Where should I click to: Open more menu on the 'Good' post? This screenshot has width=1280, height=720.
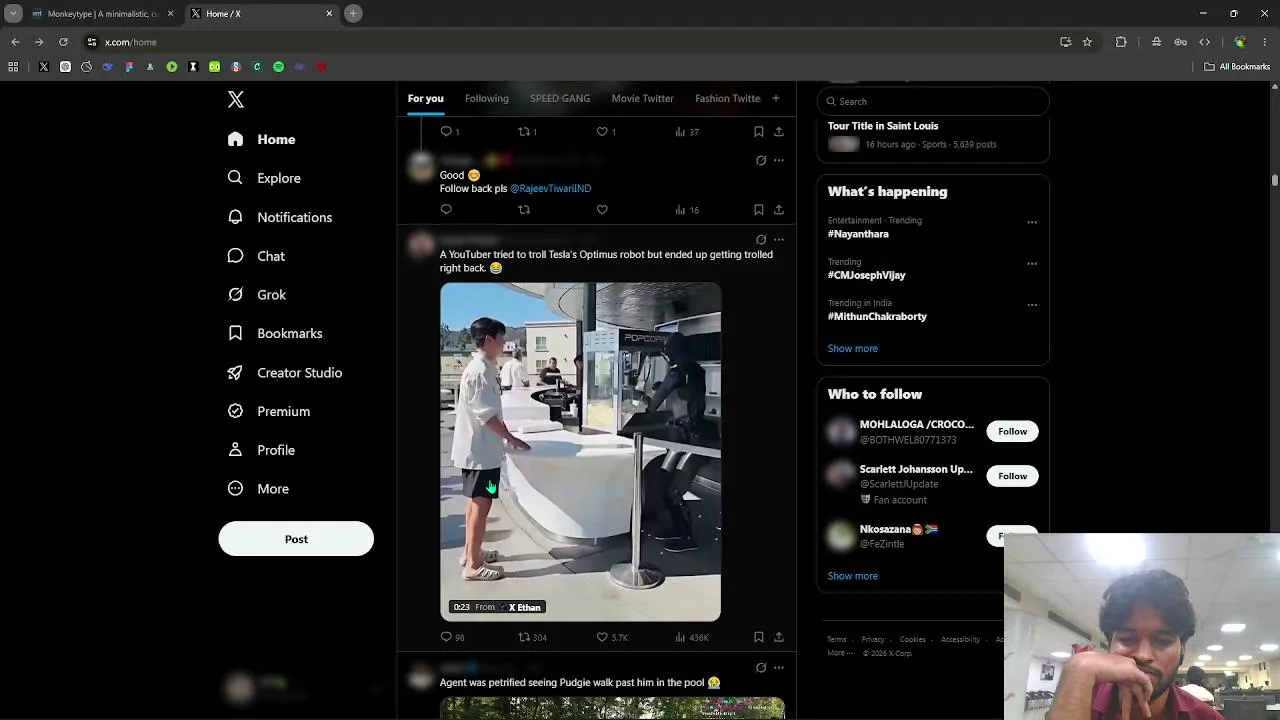779,160
